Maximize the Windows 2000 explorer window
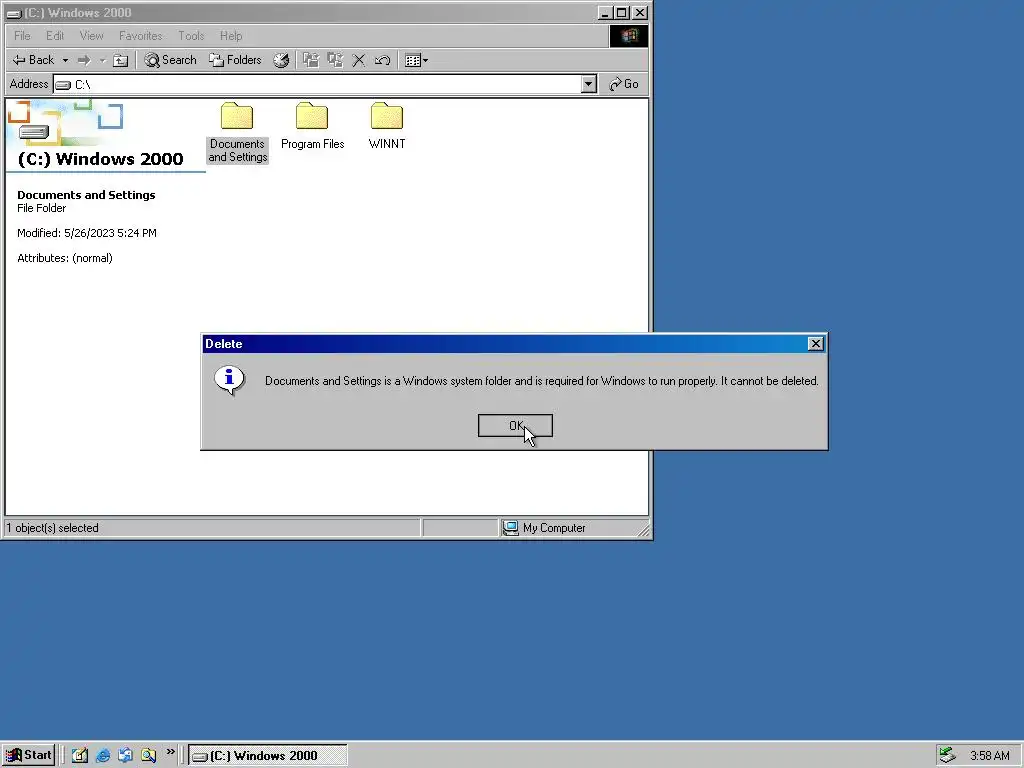The image size is (1024, 768). click(622, 12)
